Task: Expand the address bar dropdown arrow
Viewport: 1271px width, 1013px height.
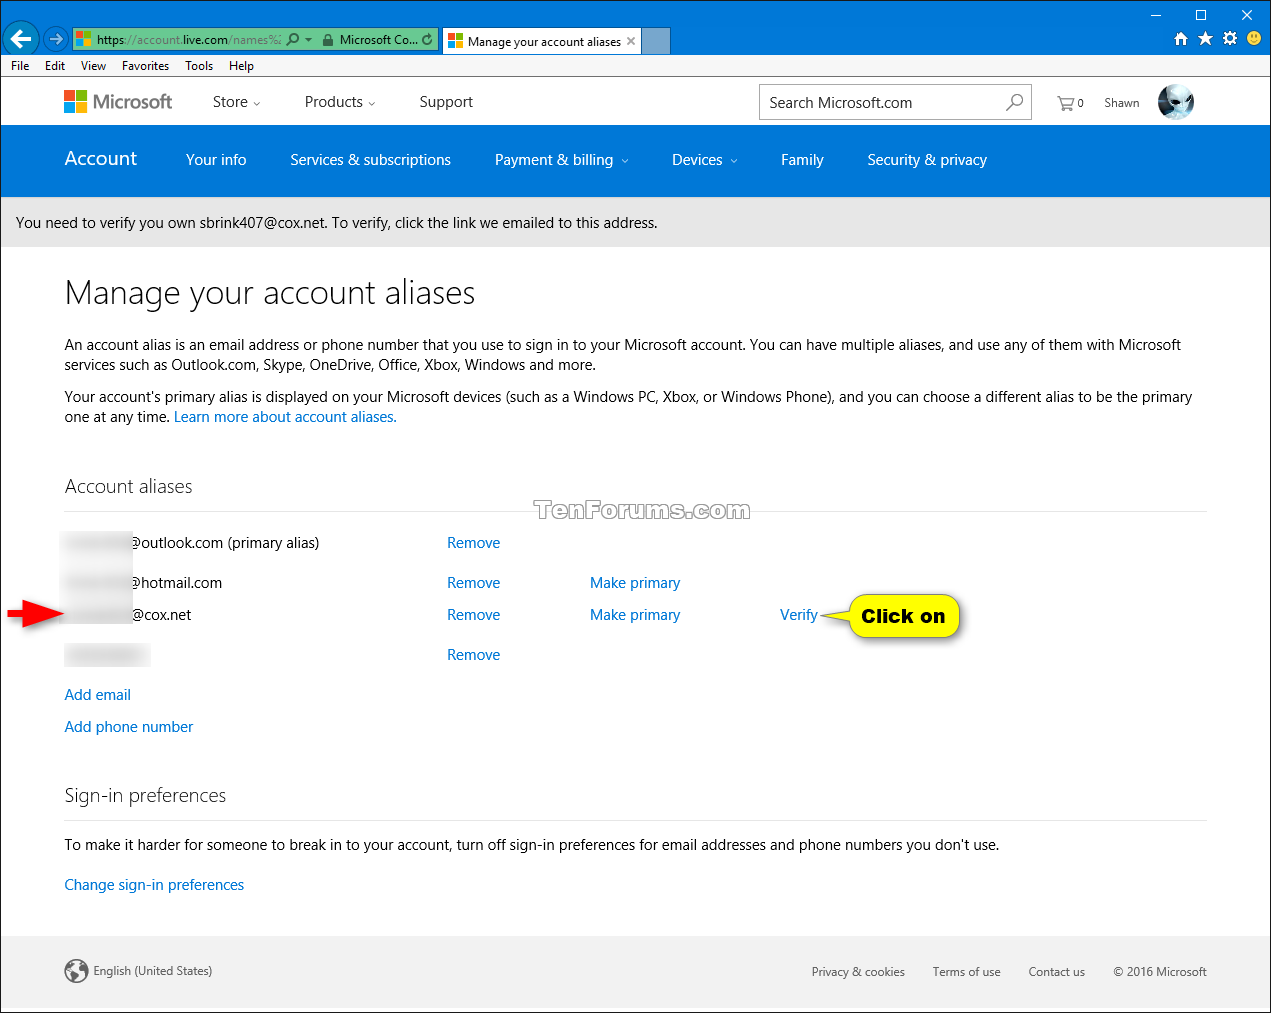Action: tap(308, 40)
